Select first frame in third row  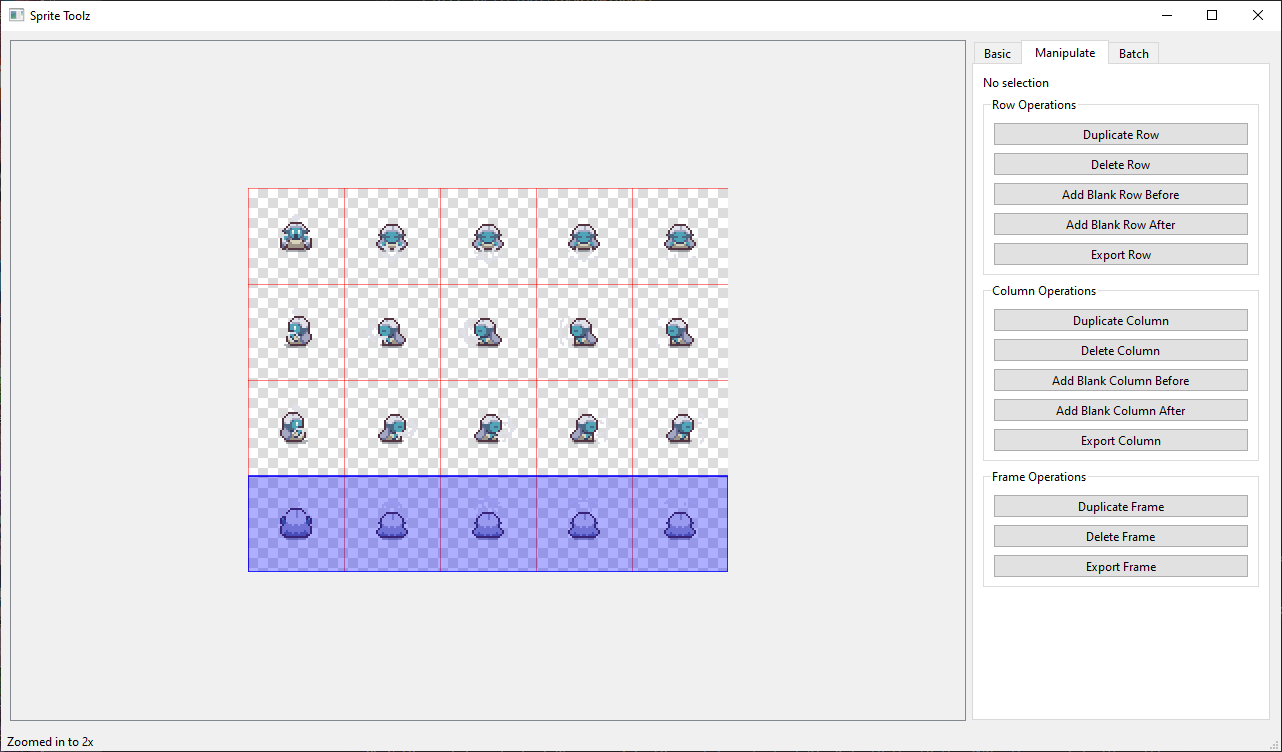(x=296, y=428)
